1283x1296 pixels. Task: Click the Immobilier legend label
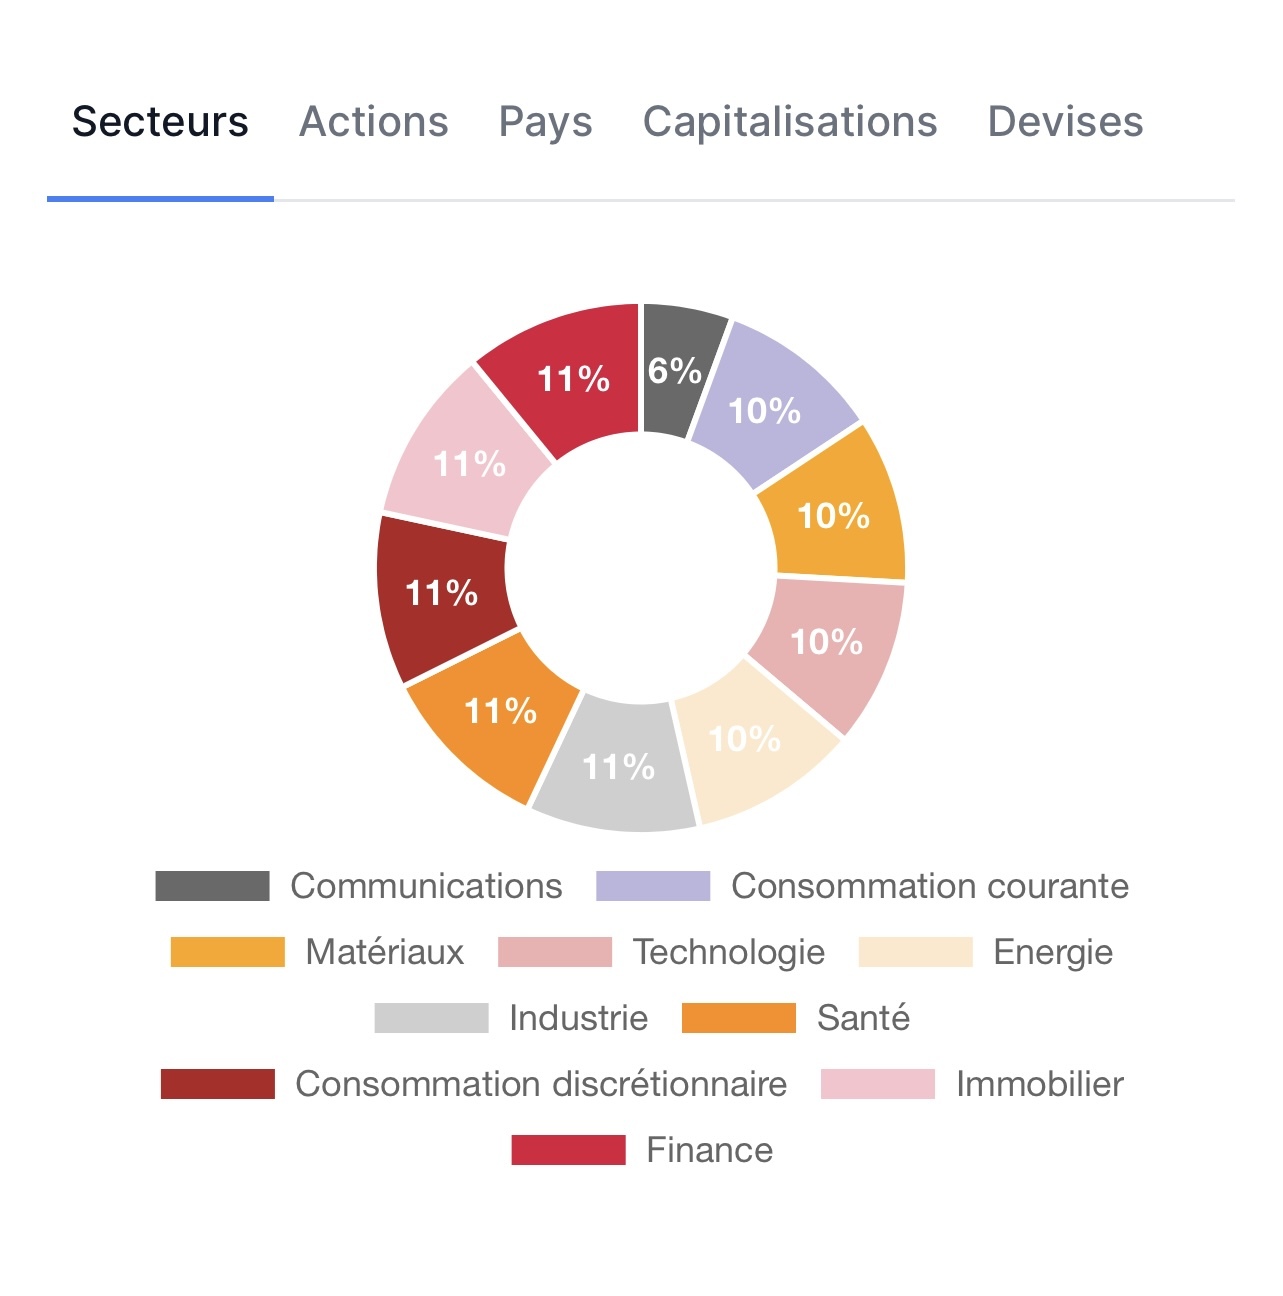point(1039,1084)
